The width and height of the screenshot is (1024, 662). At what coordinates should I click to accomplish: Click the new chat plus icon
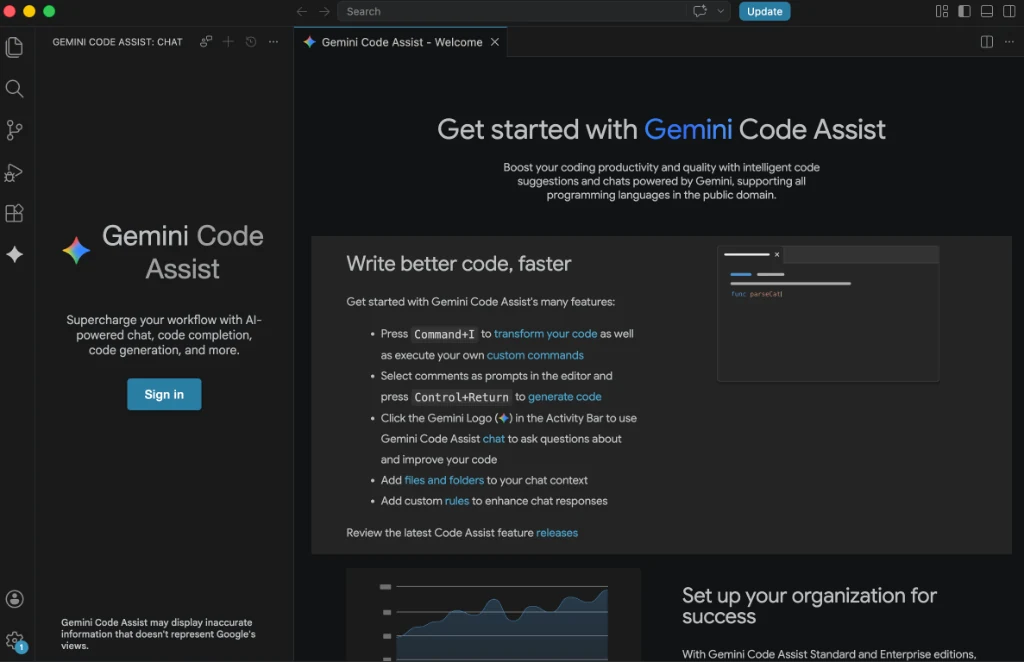click(x=228, y=42)
